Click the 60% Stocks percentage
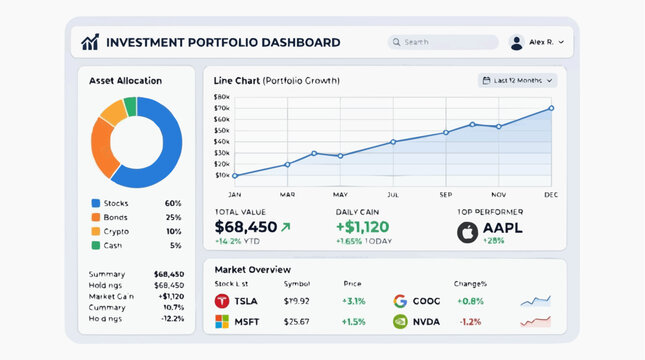645x360 pixels. [x=173, y=203]
